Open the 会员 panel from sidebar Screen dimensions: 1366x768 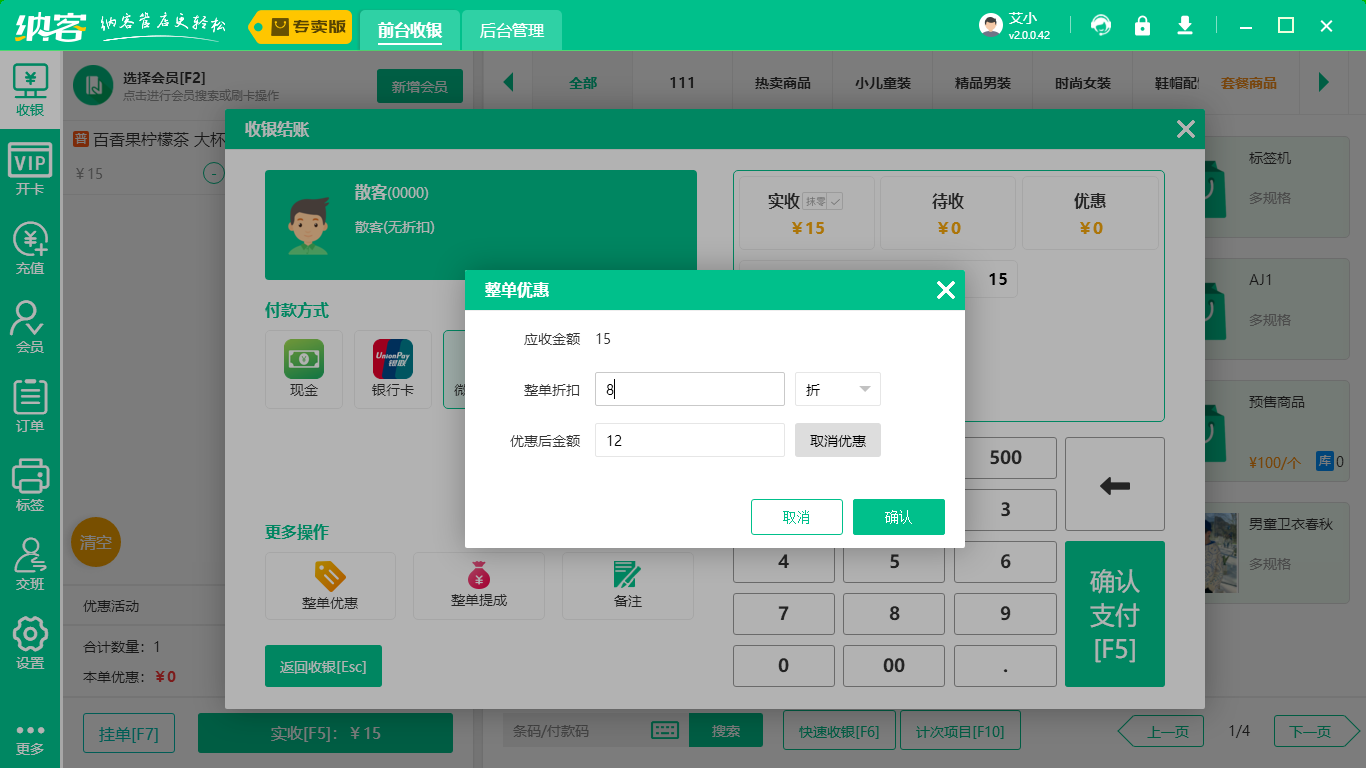[30, 330]
